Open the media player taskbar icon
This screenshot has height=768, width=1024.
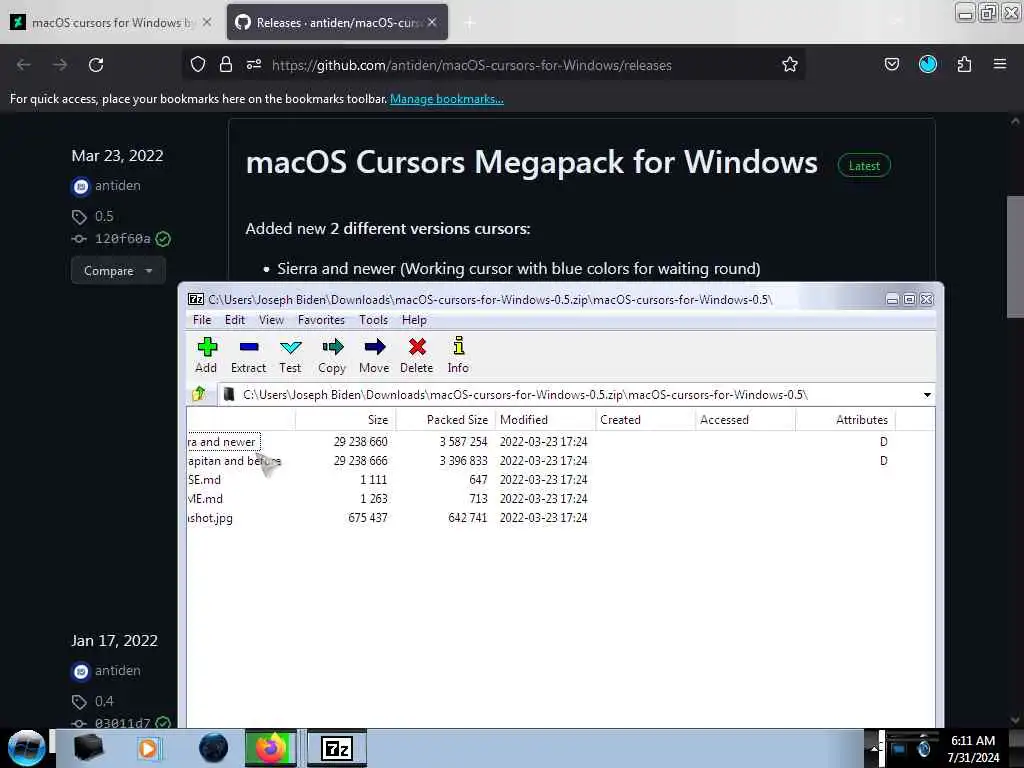(148, 748)
